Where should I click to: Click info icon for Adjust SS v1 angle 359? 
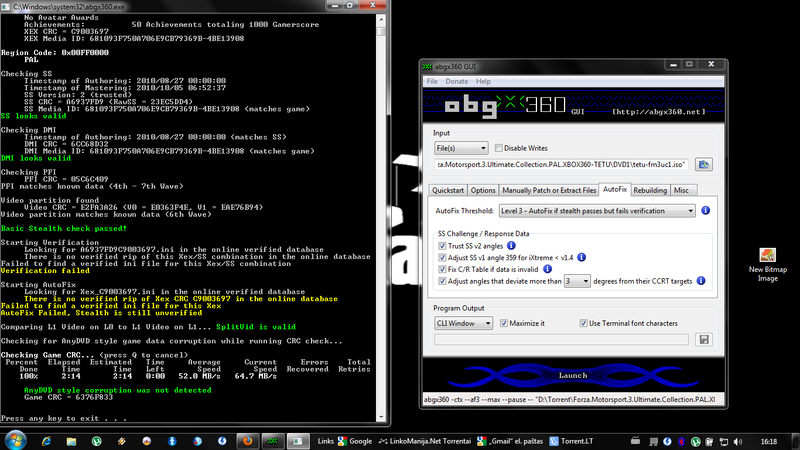tap(581, 257)
